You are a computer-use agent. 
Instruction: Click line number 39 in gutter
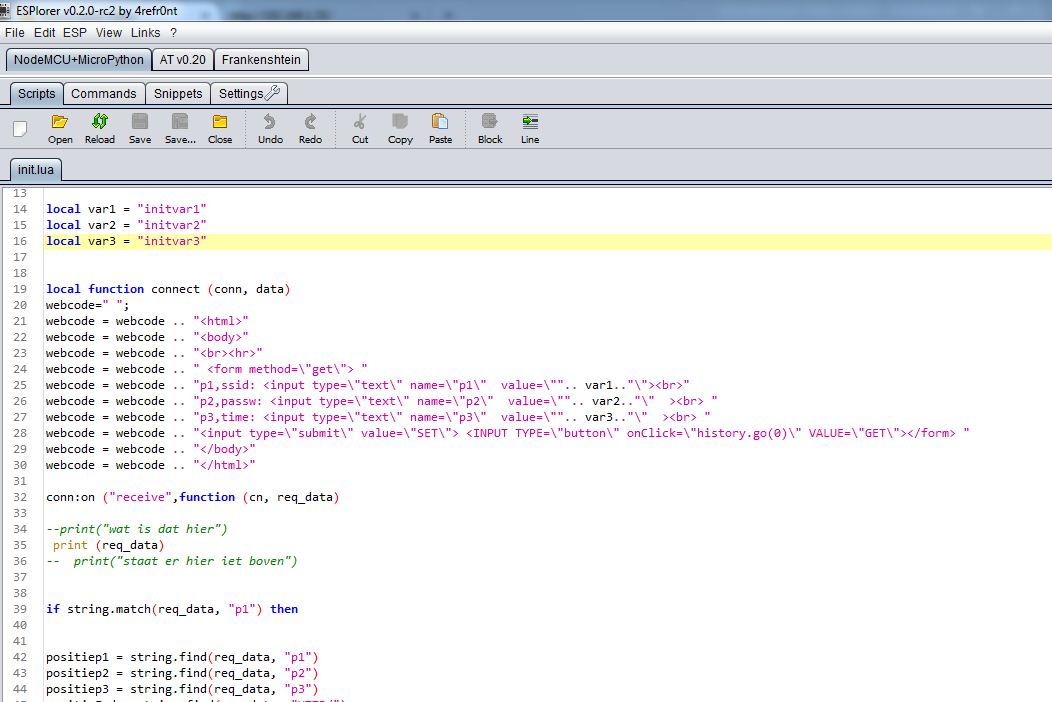pos(20,609)
